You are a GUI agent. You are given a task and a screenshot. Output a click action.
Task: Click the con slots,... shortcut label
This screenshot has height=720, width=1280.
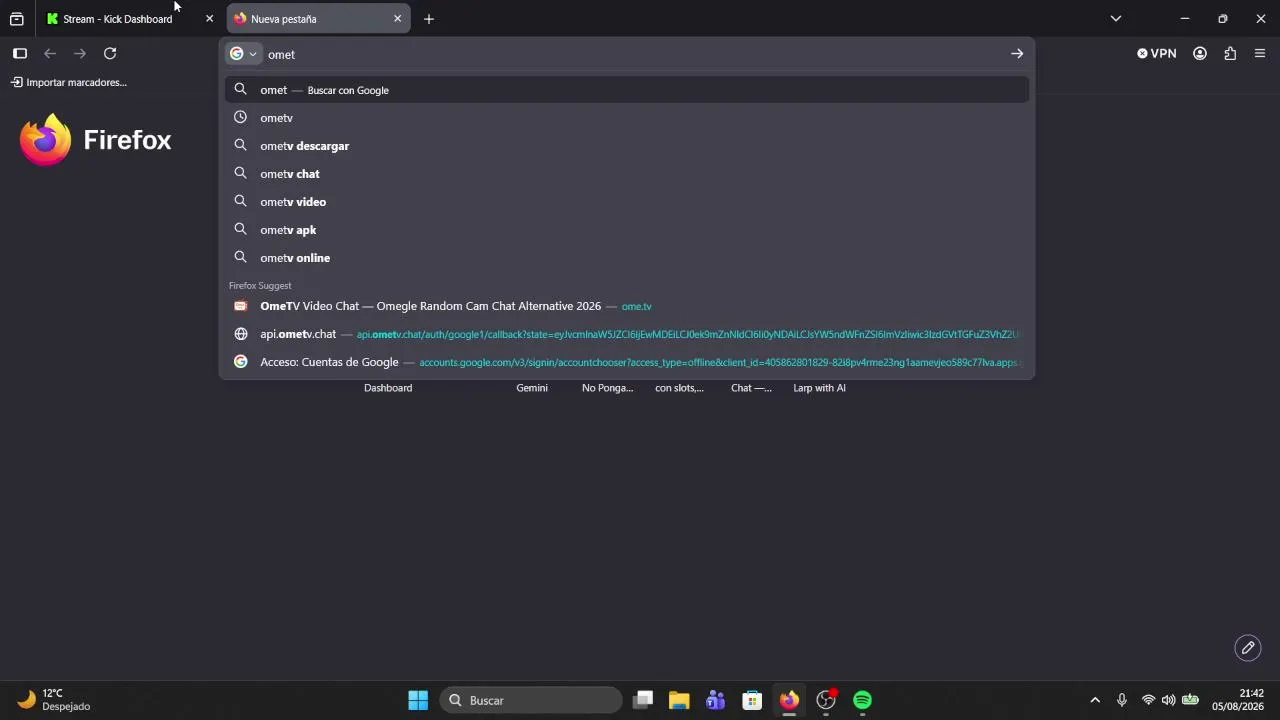point(679,388)
